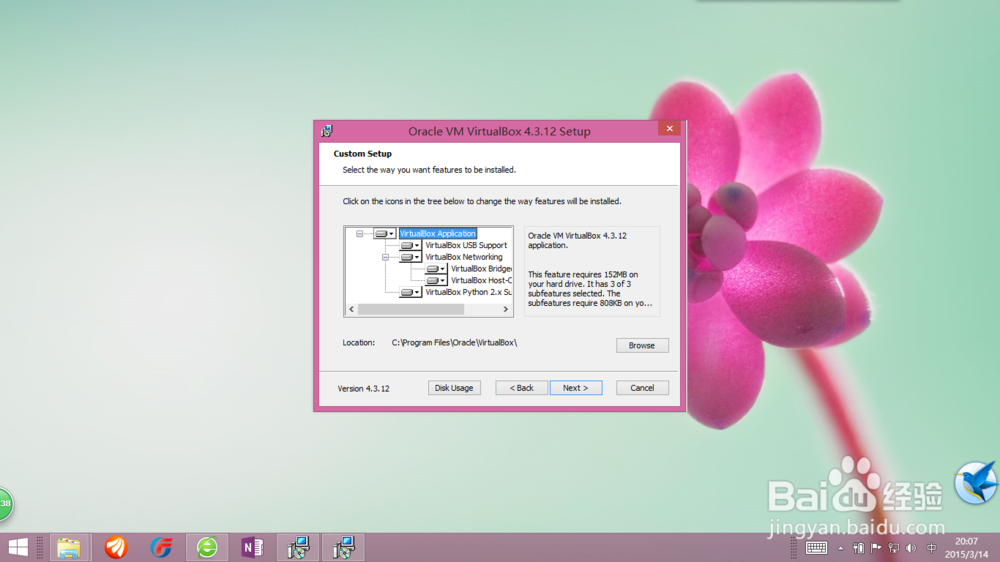1000x562 pixels.
Task: Toggle the Chinese IME indicator in tray
Action: click(932, 548)
